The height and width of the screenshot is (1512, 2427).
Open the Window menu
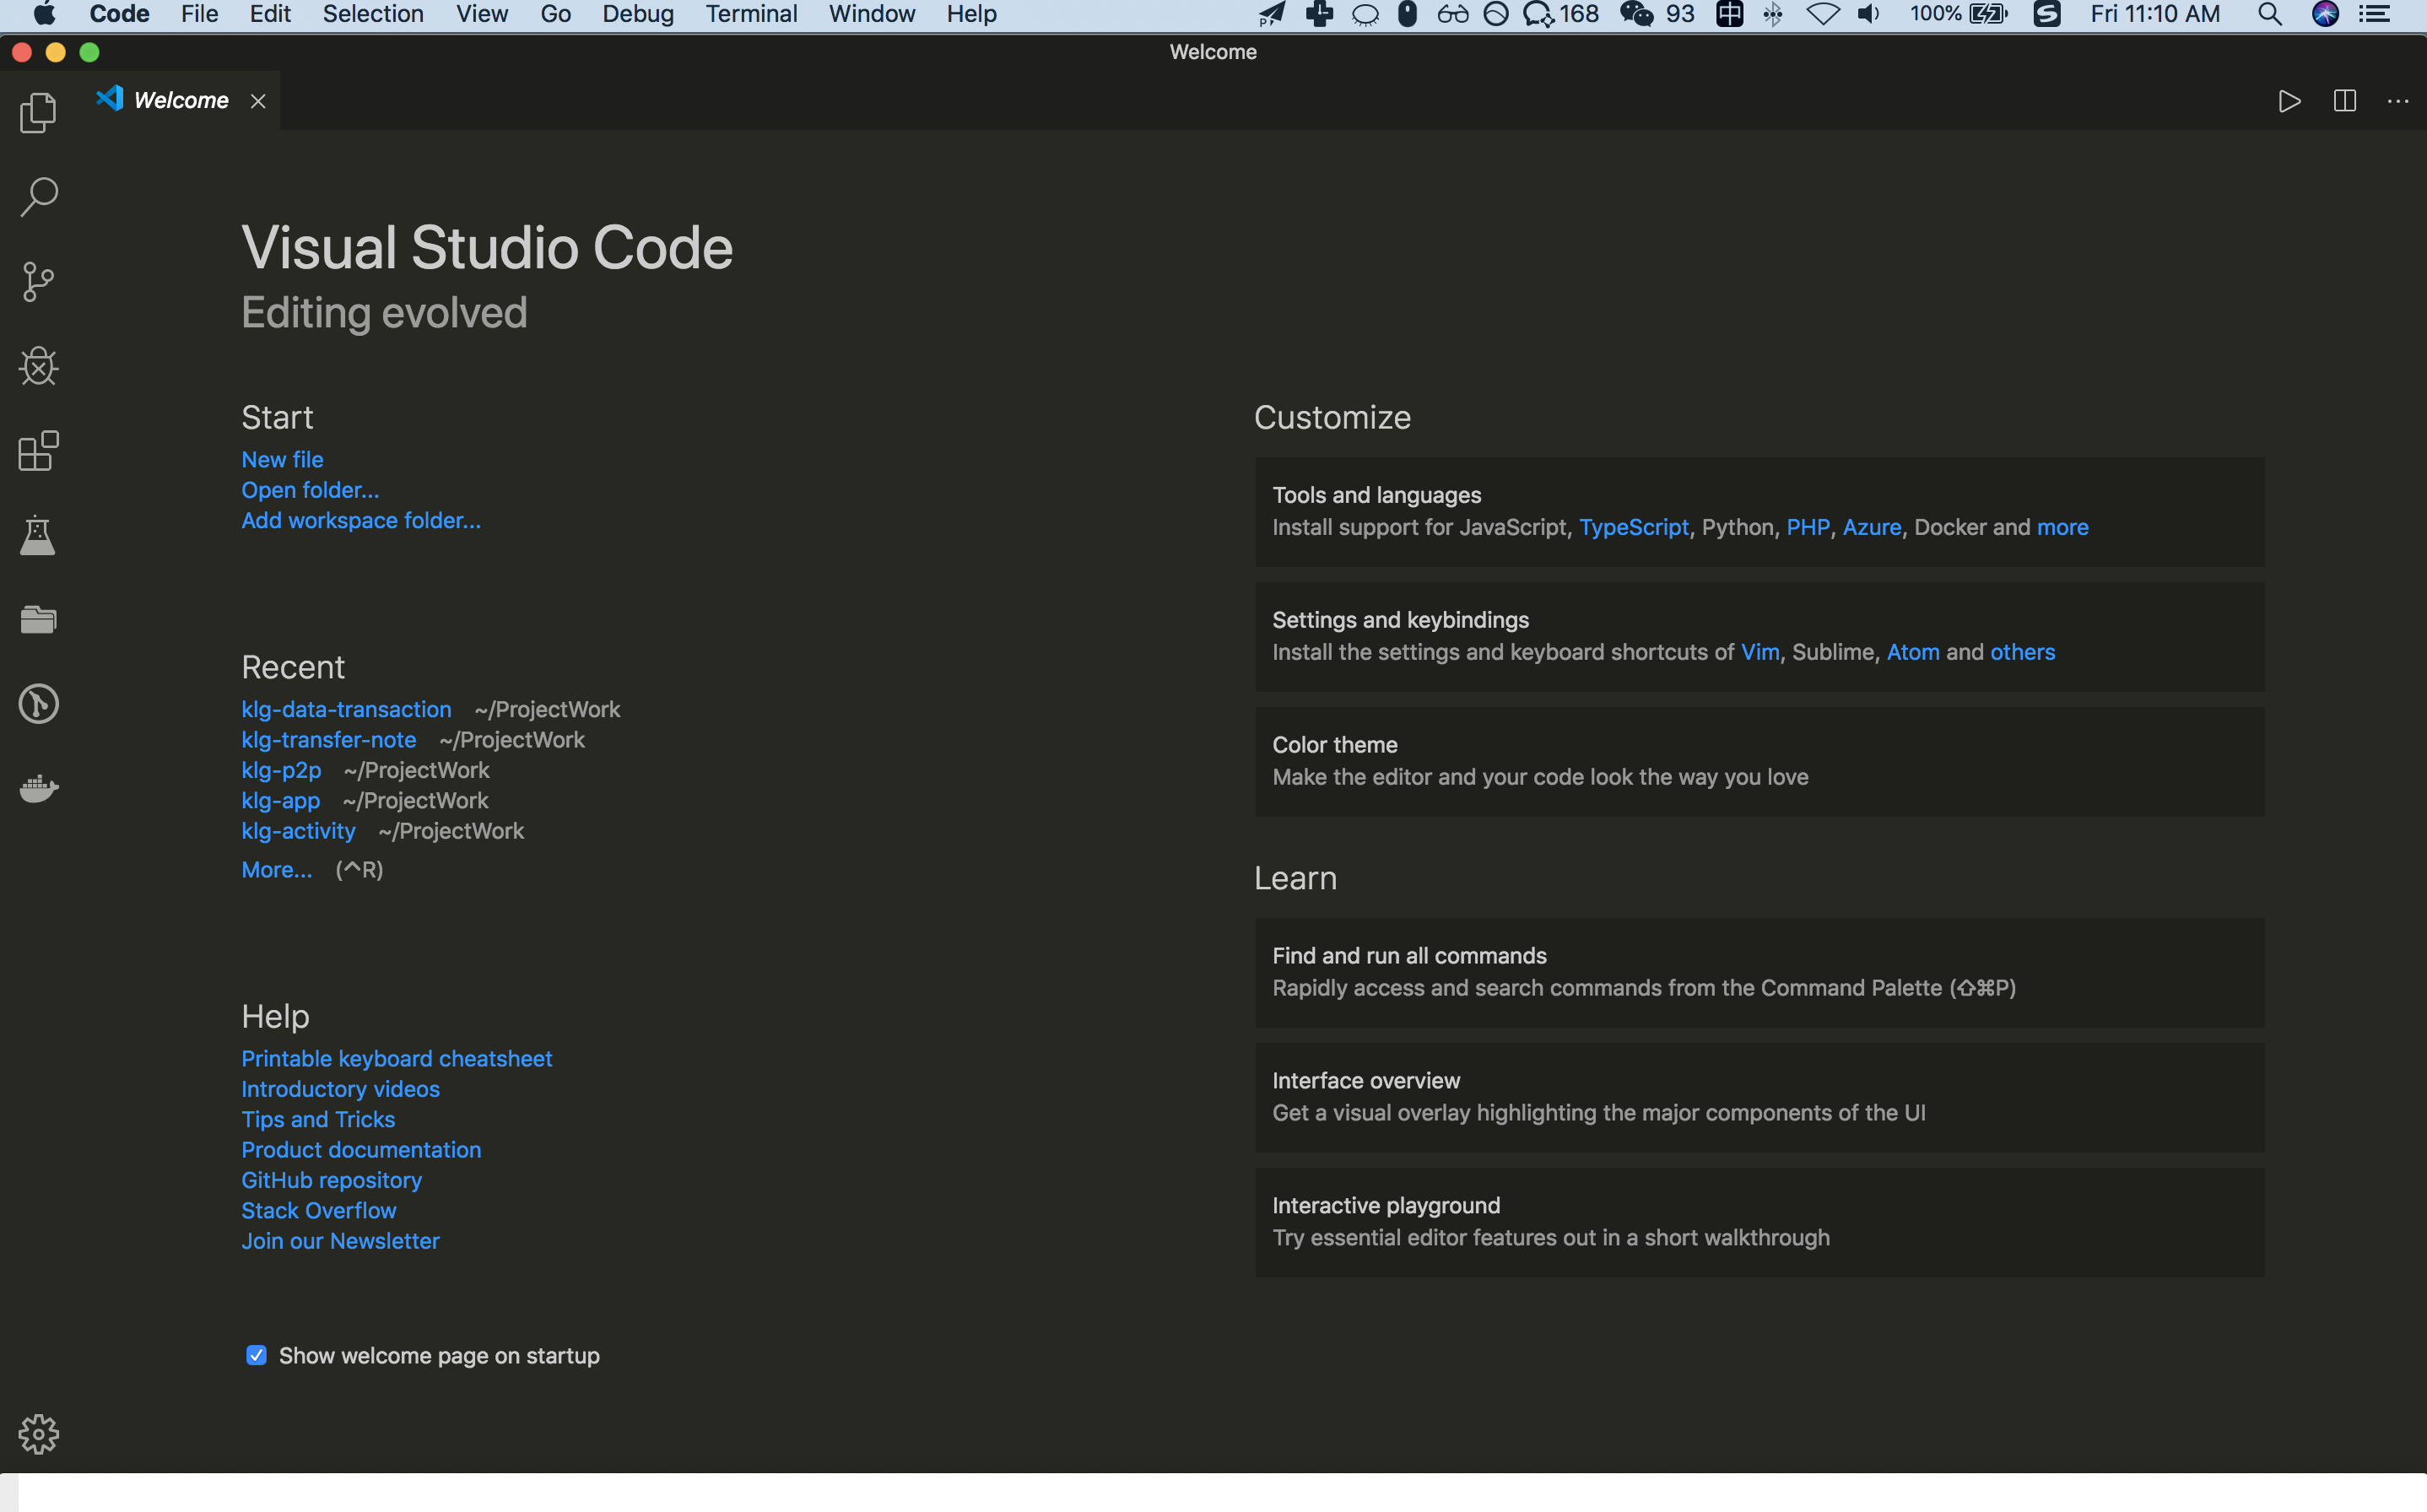871,14
